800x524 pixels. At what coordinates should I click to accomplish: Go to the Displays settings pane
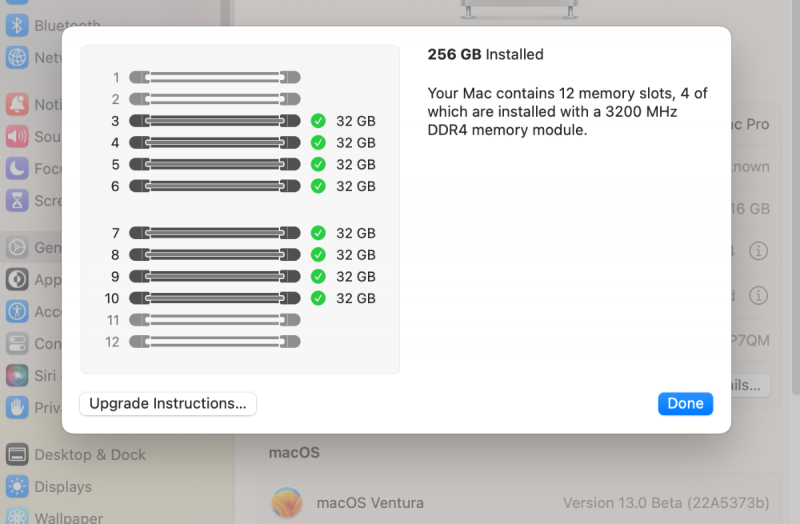62,487
